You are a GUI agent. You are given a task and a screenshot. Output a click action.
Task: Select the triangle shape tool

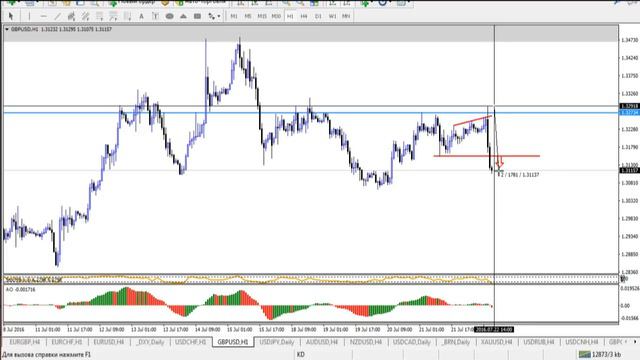(x=183, y=16)
